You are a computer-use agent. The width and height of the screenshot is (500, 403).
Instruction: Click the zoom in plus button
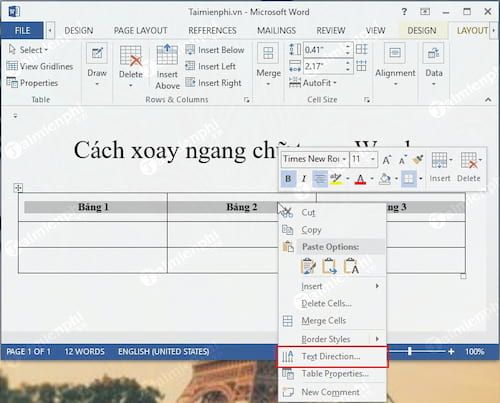451,351
